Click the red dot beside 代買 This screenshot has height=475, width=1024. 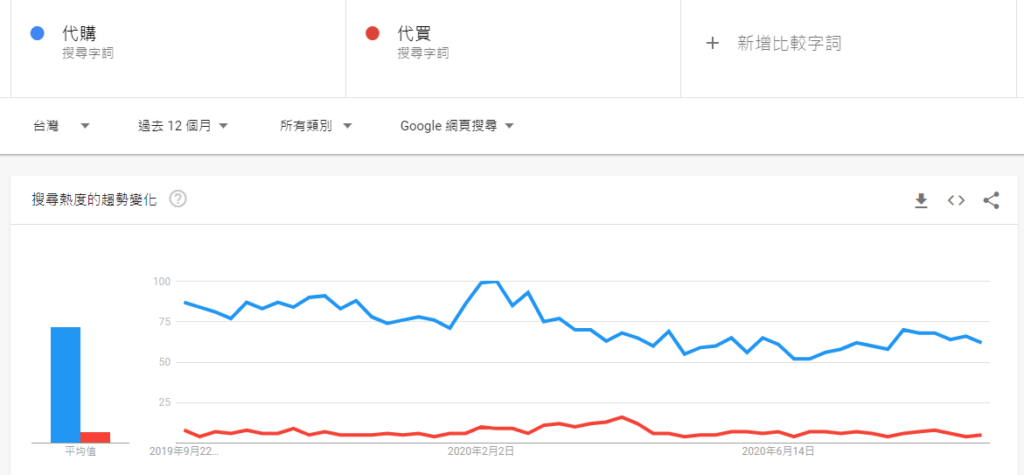click(x=372, y=34)
